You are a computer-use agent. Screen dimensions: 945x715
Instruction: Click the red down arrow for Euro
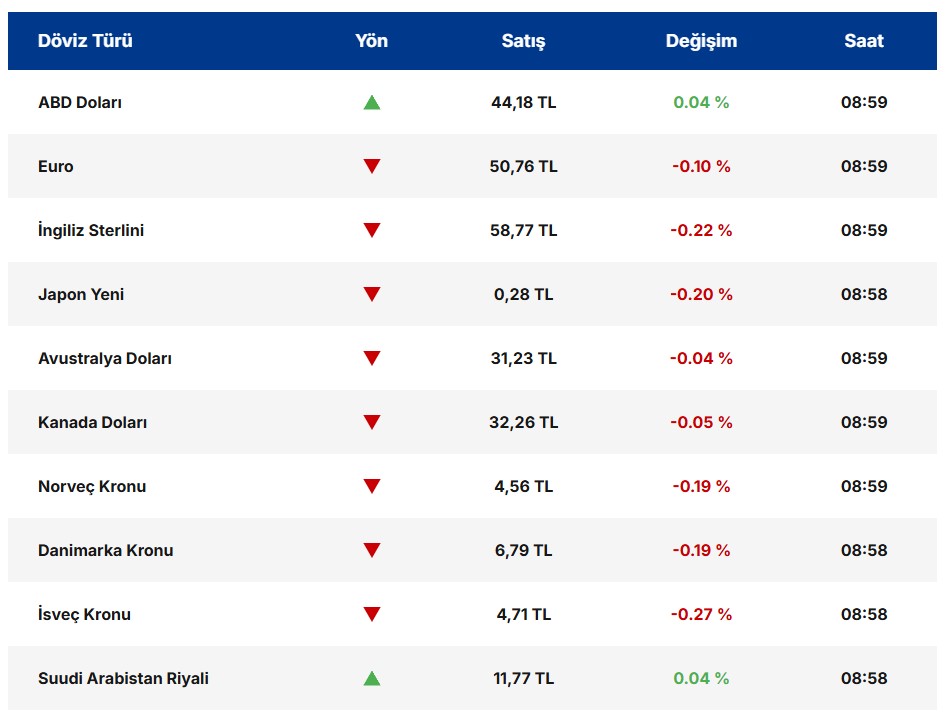tap(372, 166)
